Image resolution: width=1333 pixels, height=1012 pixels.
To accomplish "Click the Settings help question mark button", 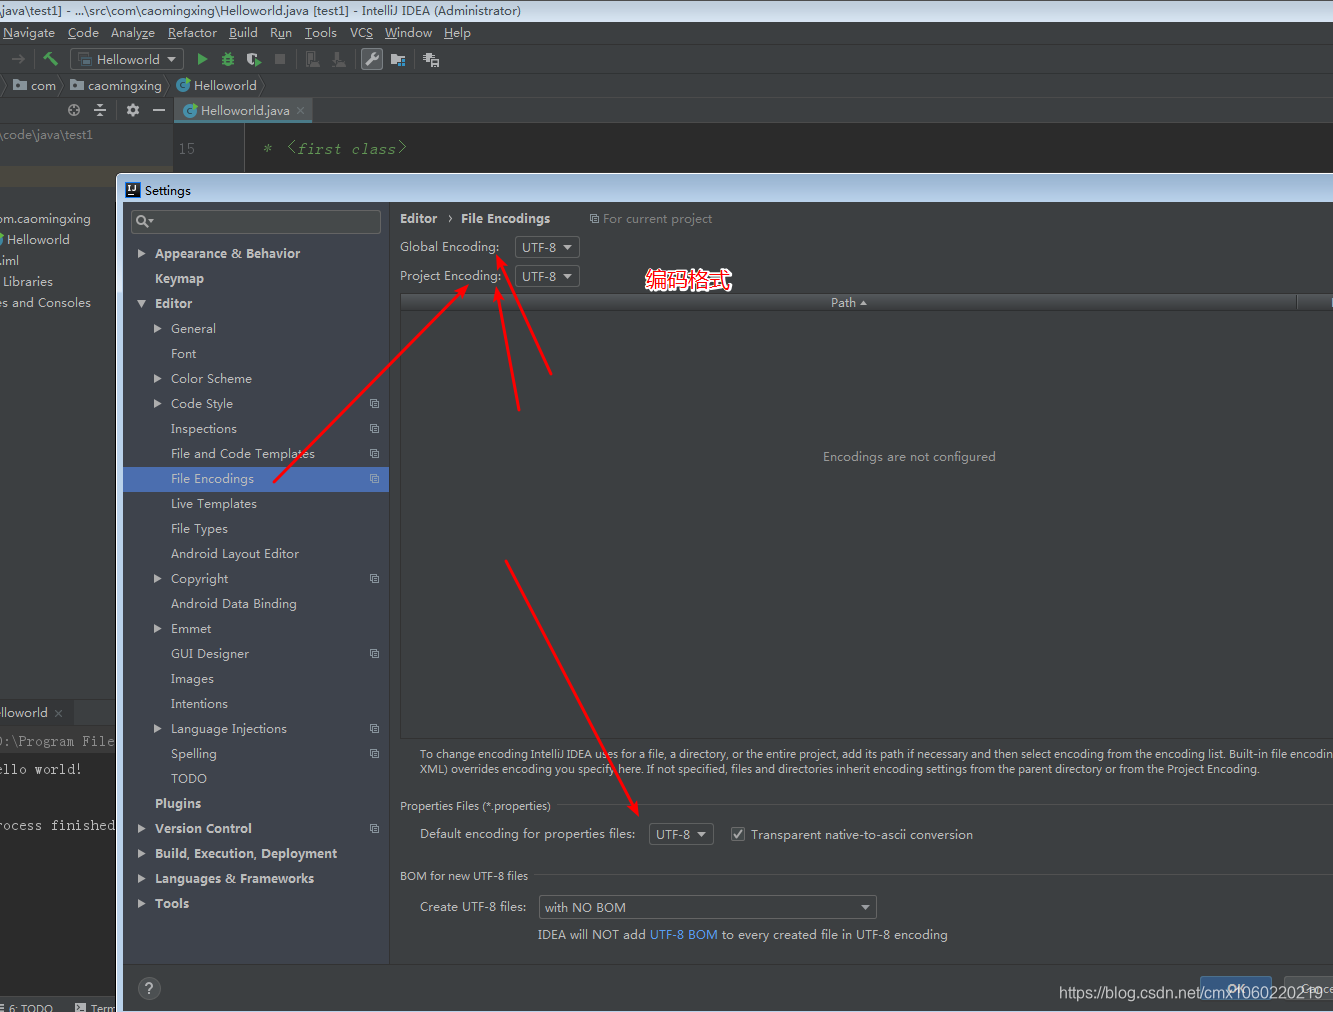I will (149, 989).
